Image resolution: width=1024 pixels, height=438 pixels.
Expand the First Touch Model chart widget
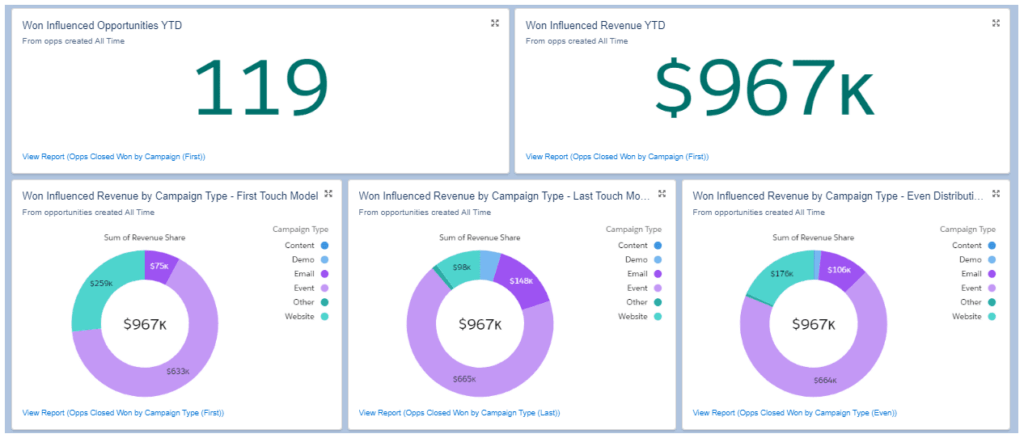point(328,193)
